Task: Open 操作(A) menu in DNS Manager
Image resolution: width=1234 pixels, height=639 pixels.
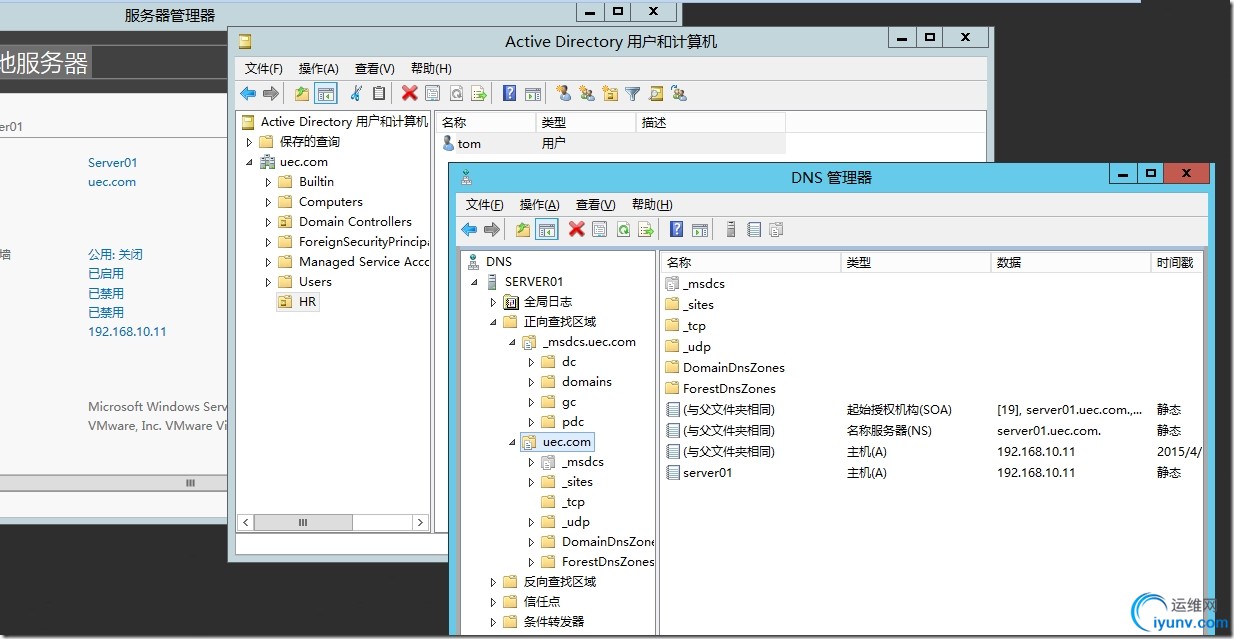Action: point(540,204)
